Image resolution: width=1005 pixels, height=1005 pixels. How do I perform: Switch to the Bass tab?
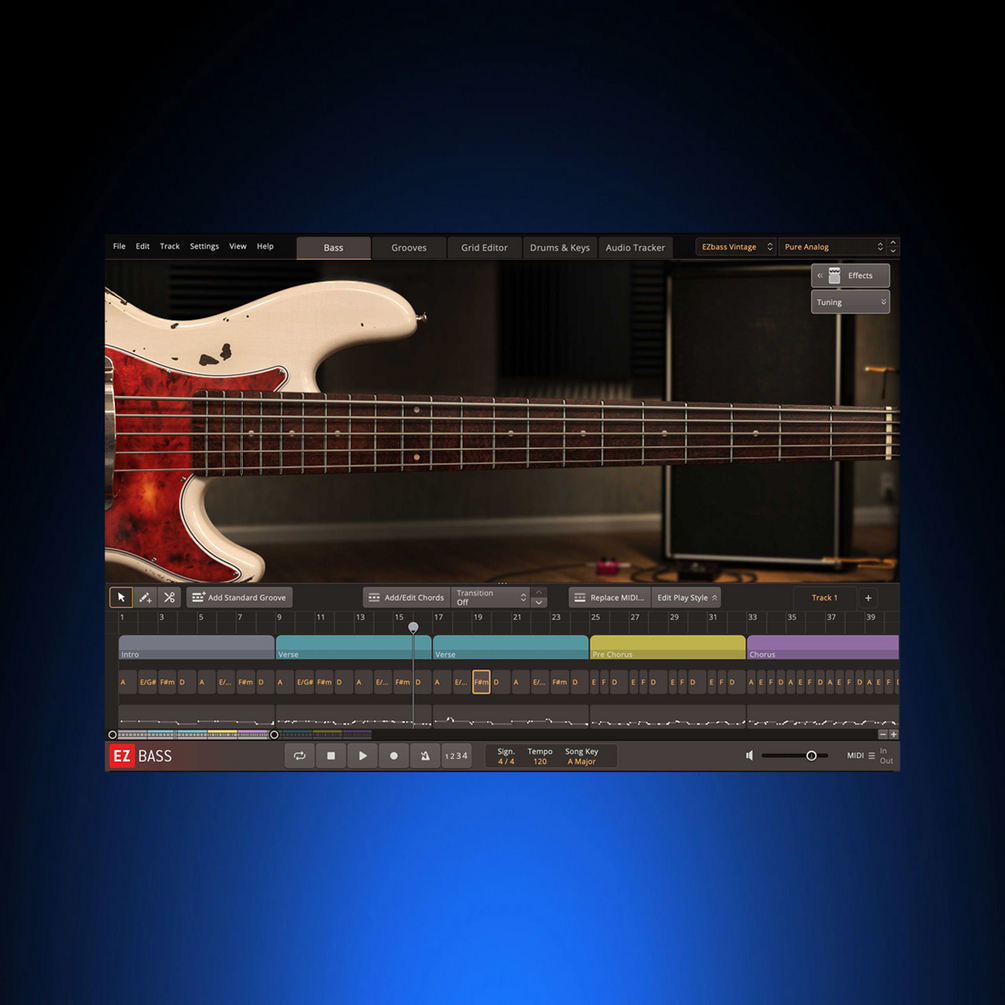point(333,247)
